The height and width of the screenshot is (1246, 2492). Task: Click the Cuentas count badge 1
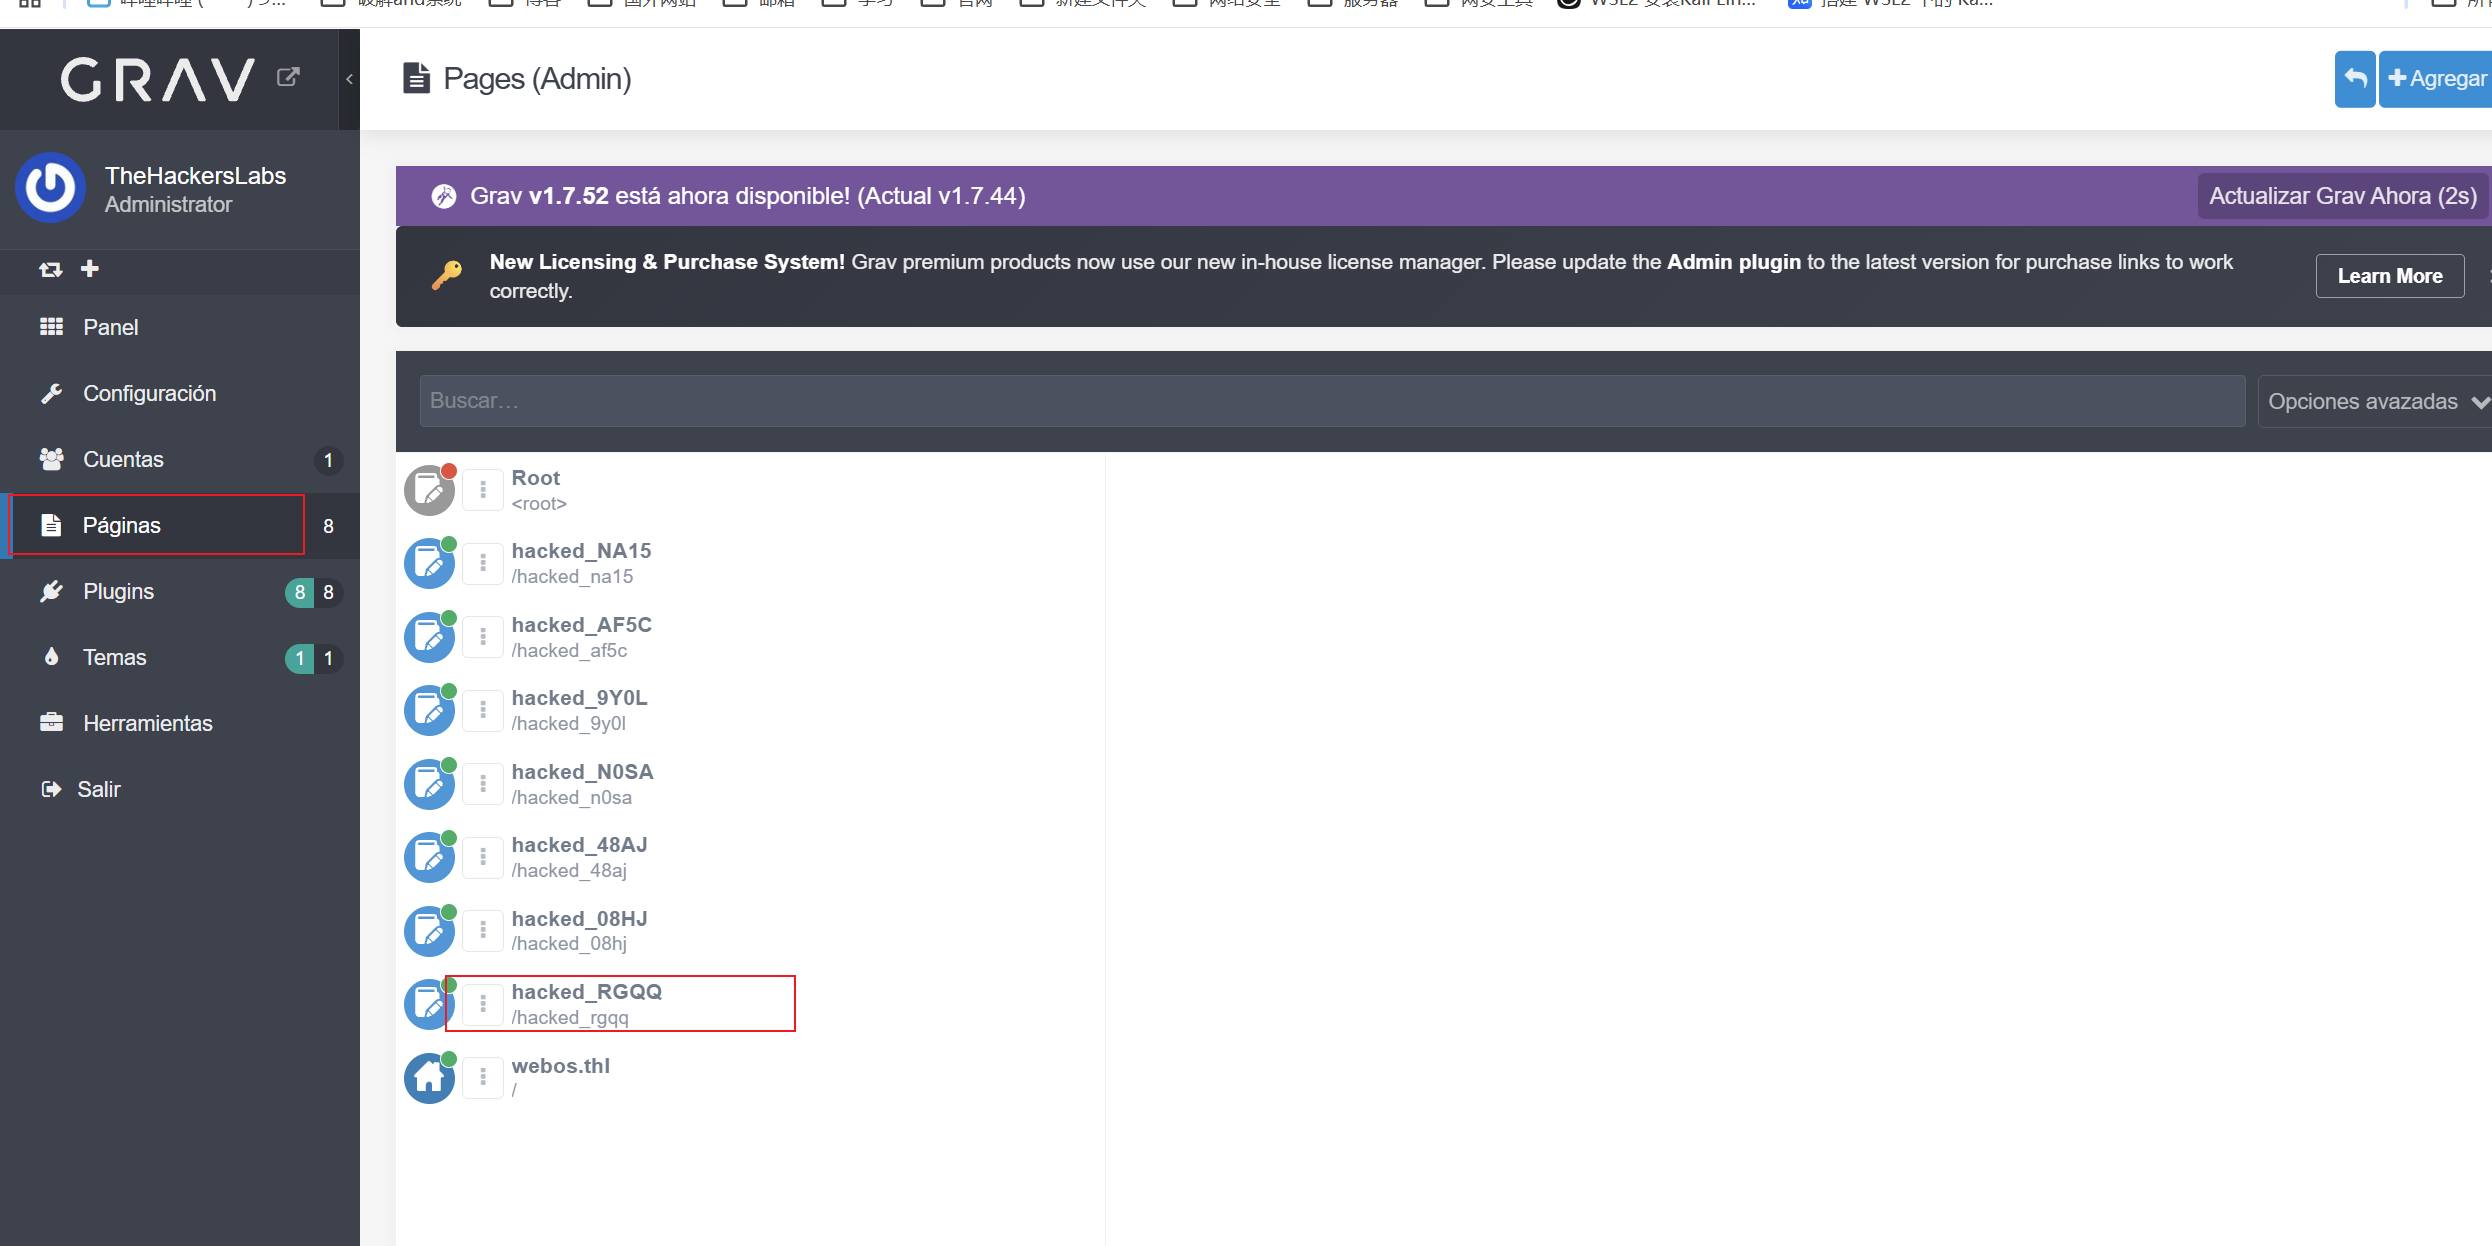pos(328,460)
